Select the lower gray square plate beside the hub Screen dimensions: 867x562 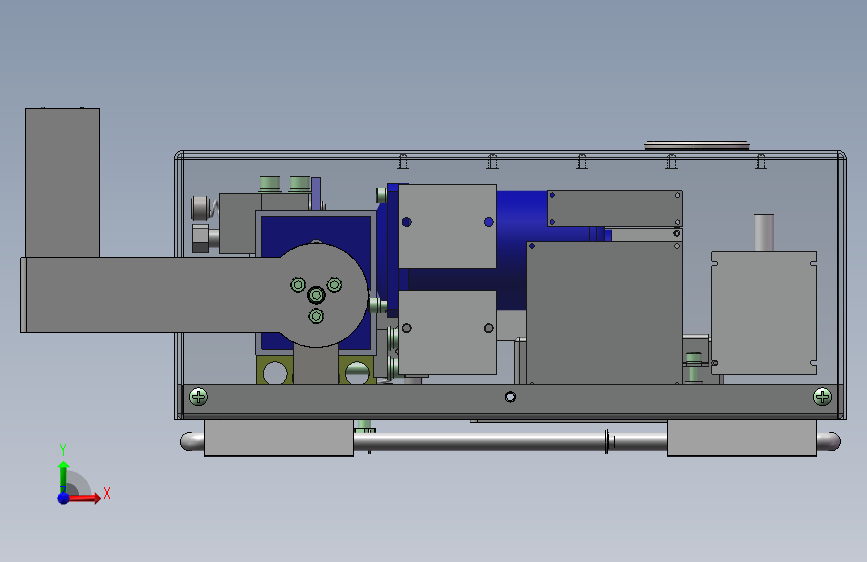pos(447,332)
